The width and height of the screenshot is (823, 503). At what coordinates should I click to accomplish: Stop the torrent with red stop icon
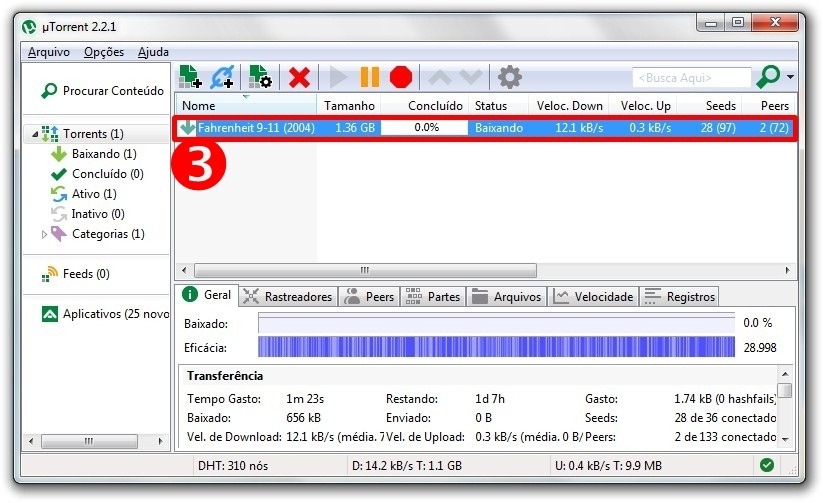[x=402, y=77]
